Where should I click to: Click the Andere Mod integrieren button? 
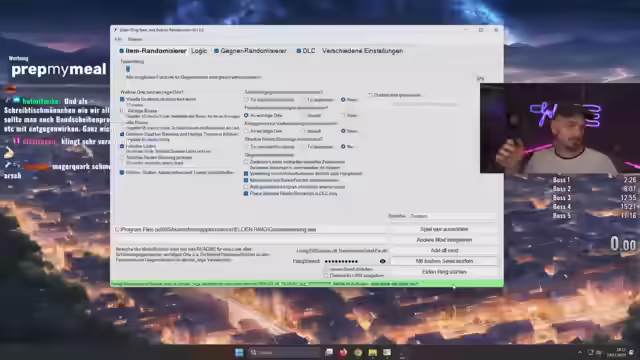click(444, 240)
